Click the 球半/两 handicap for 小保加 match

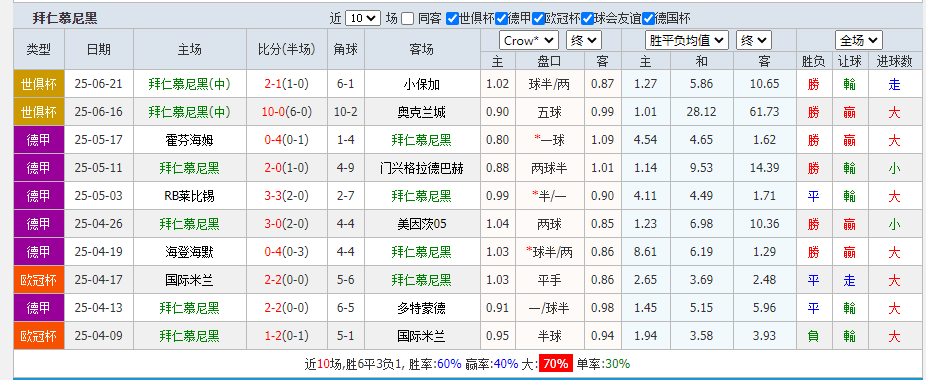click(x=549, y=85)
